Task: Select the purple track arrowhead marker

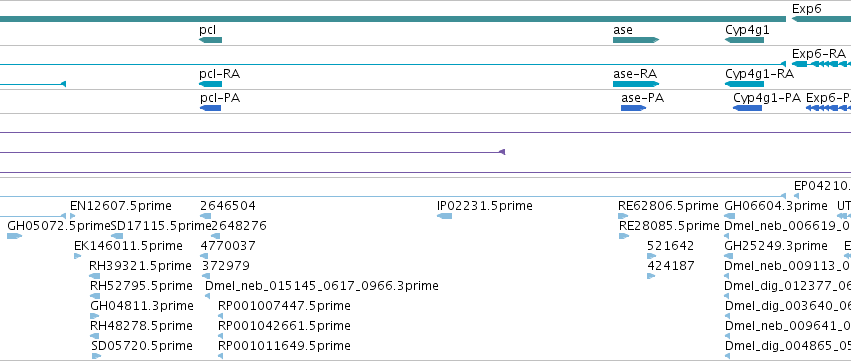Action: pyautogui.click(x=503, y=152)
